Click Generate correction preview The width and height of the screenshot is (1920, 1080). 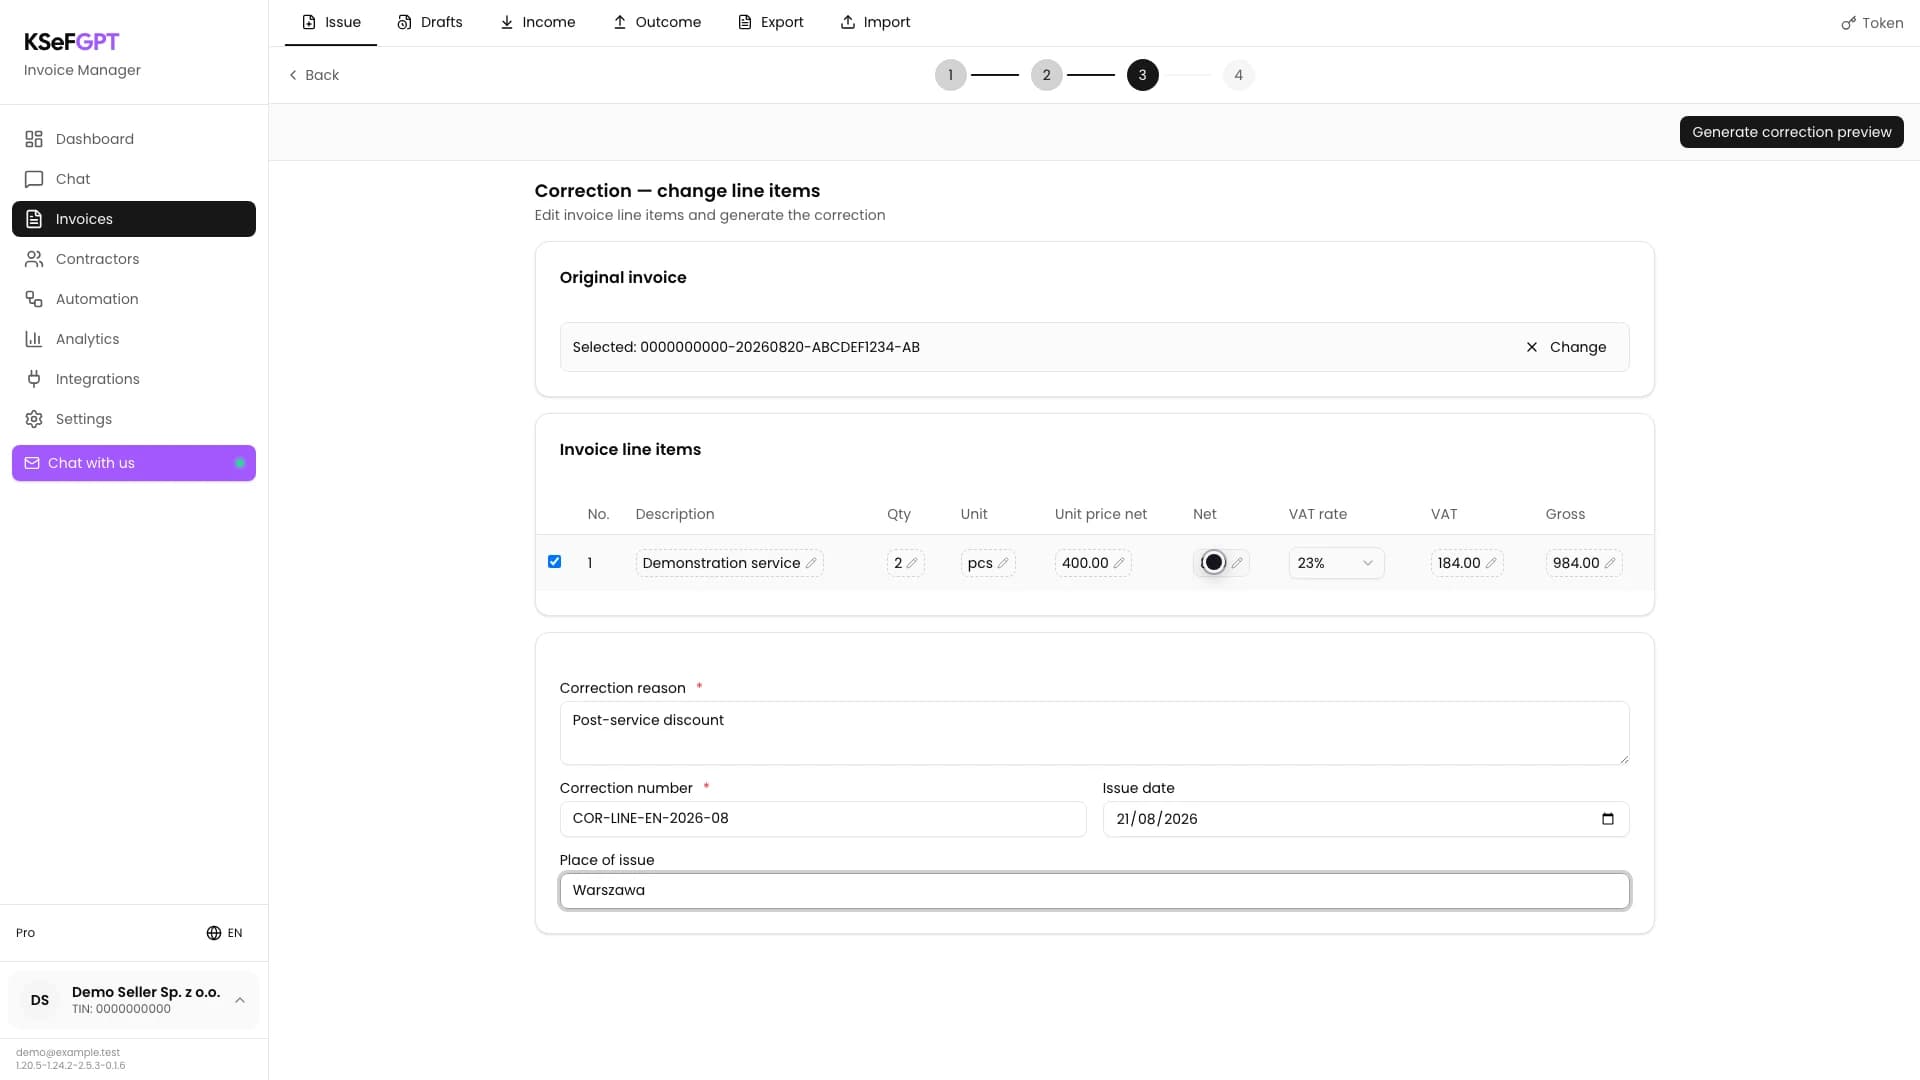coord(1791,132)
